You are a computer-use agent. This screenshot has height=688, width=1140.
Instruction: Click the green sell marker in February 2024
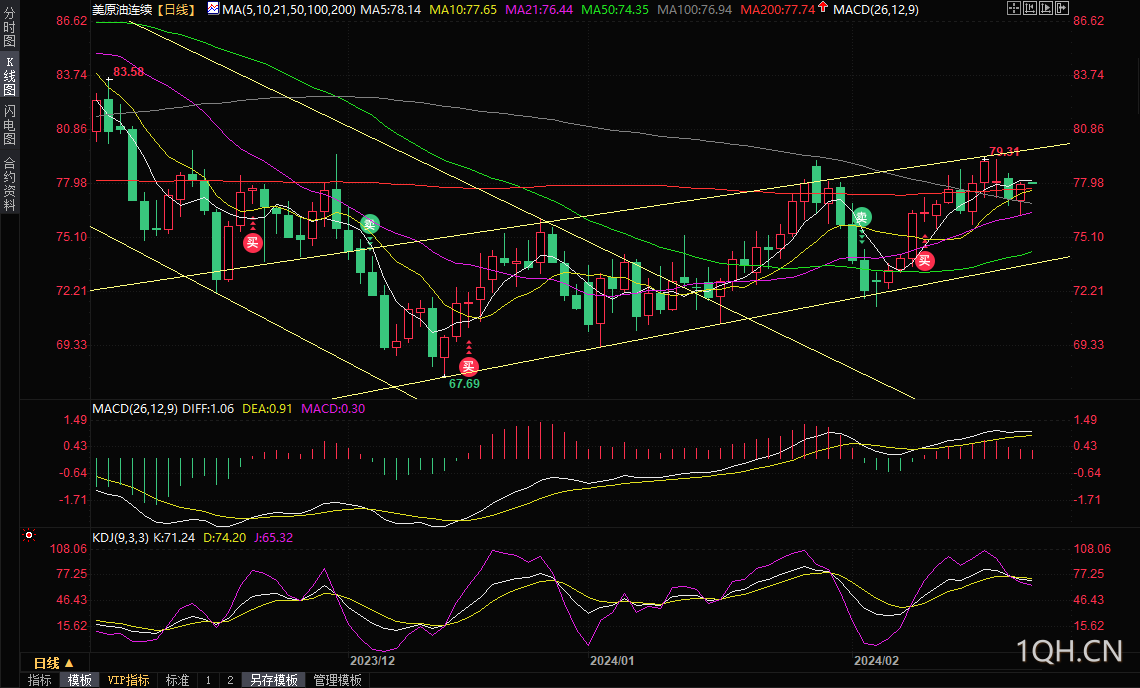[862, 217]
